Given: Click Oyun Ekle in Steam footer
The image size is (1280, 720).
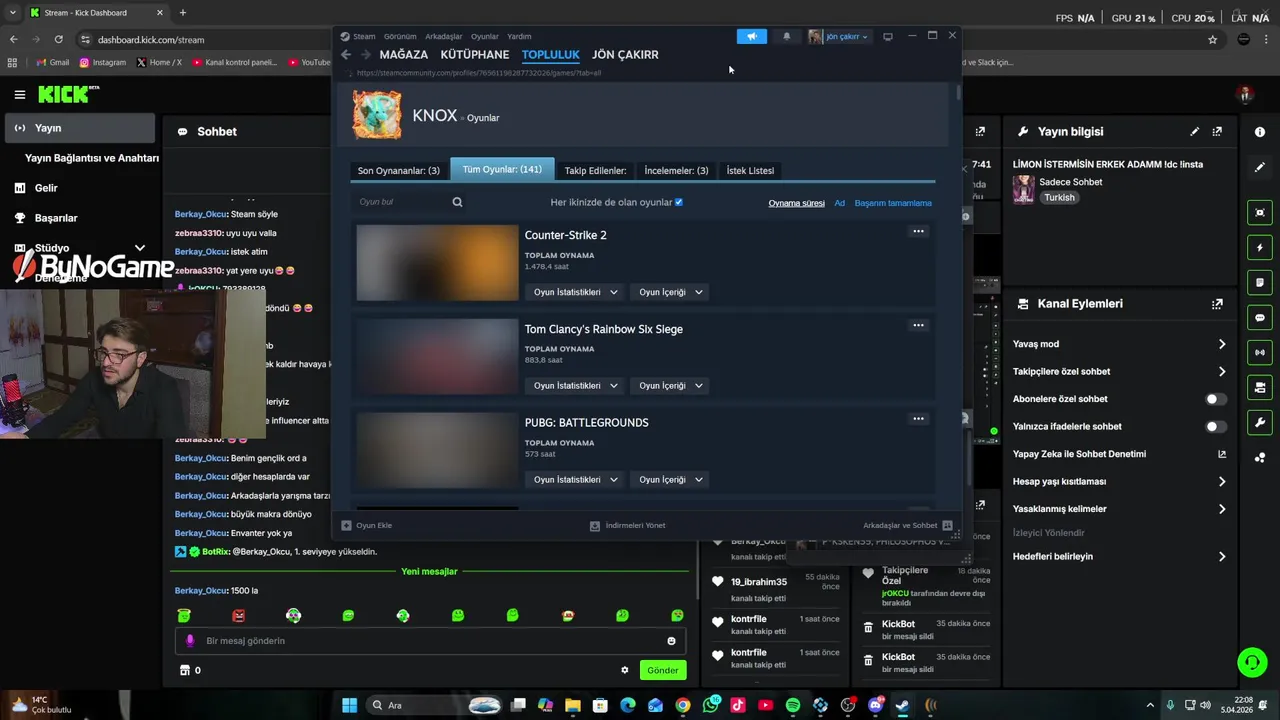Looking at the screenshot, I should click(x=367, y=525).
